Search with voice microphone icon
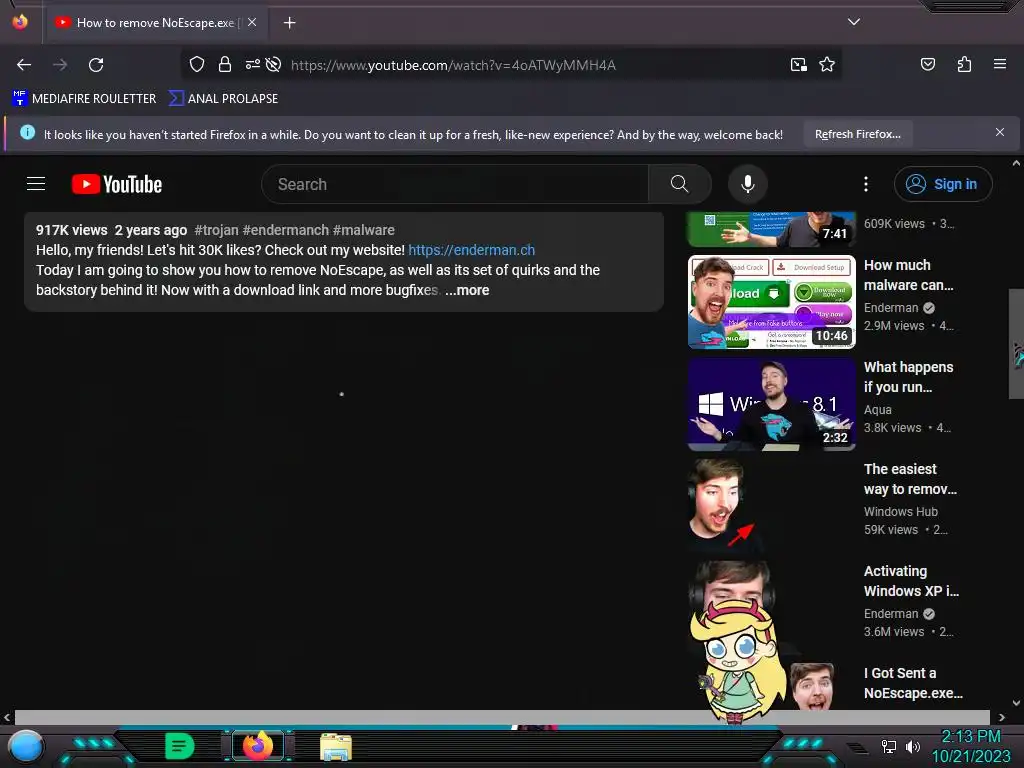Screen dimensions: 1024x768 pyautogui.click(x=748, y=184)
